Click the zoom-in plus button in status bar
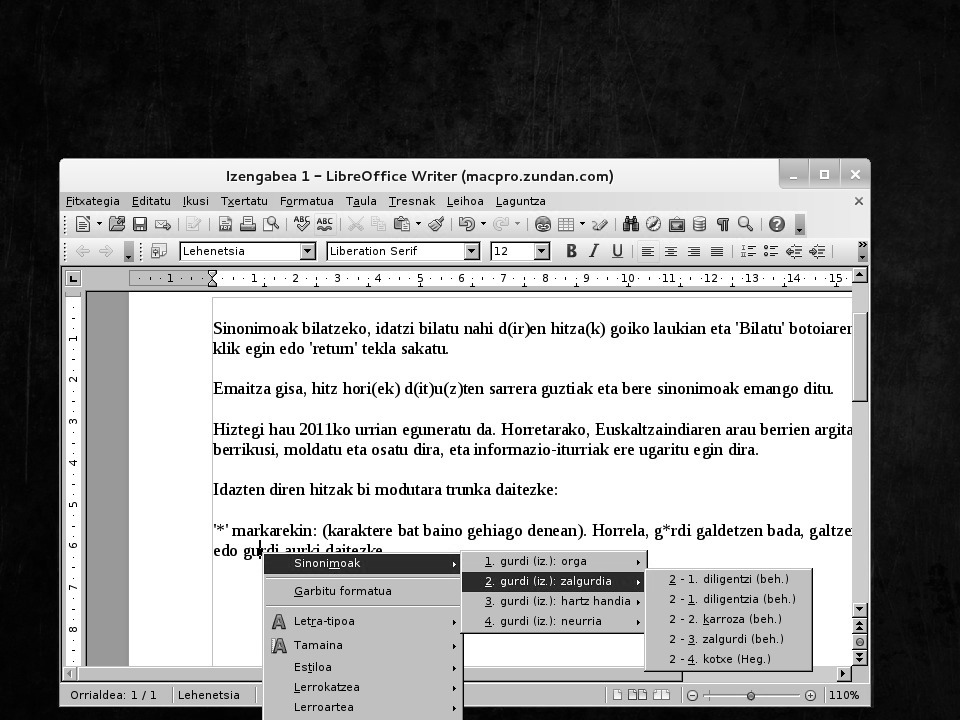This screenshot has height=720, width=960. (810, 695)
